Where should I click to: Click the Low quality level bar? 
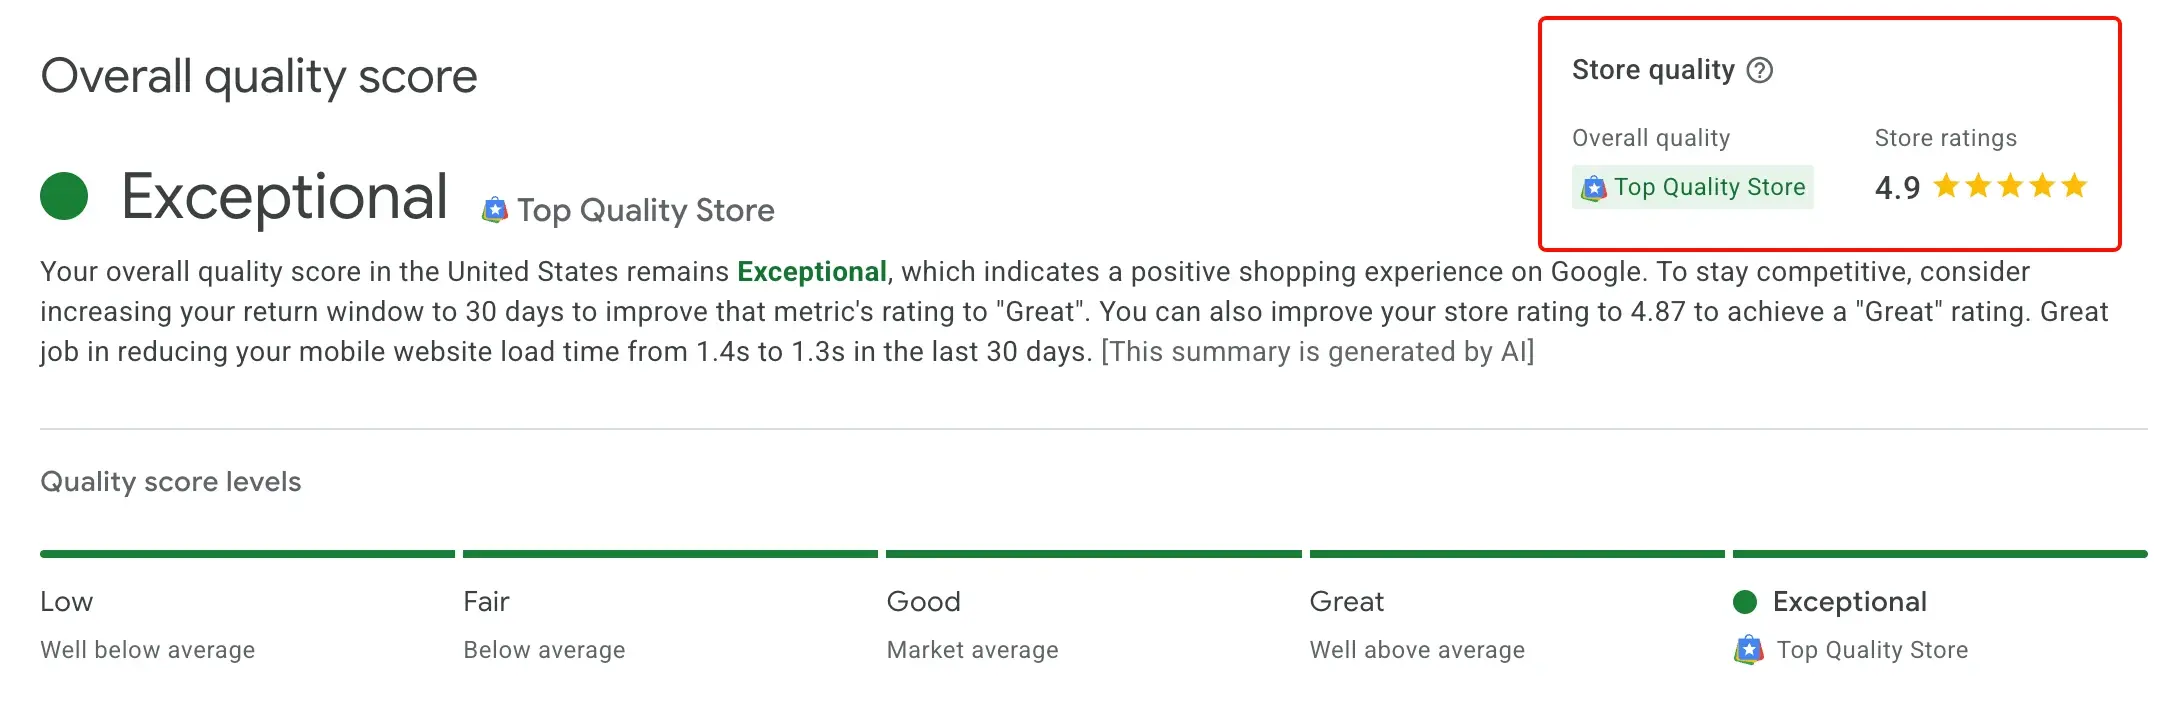(x=245, y=553)
